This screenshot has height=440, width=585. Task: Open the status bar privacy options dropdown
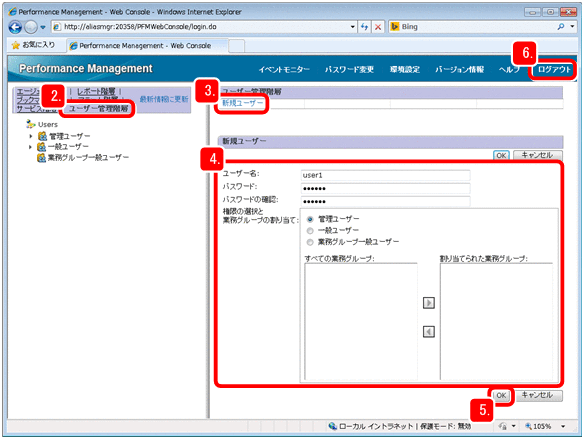[514, 426]
